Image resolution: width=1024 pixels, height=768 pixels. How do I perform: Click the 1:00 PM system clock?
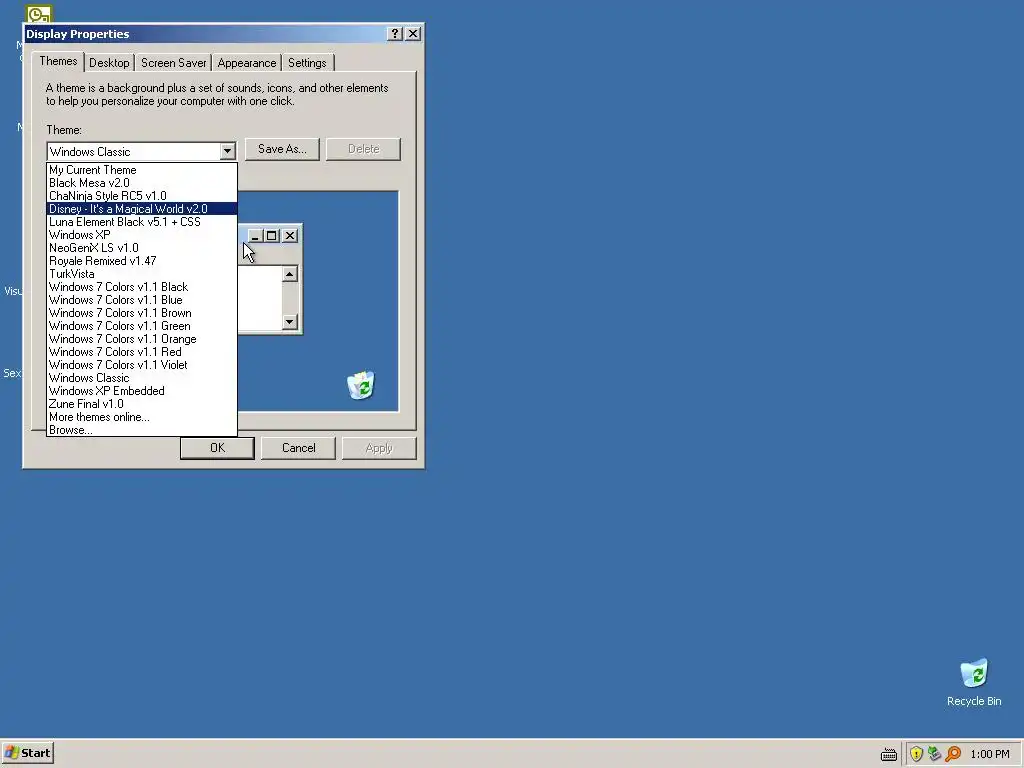click(989, 754)
